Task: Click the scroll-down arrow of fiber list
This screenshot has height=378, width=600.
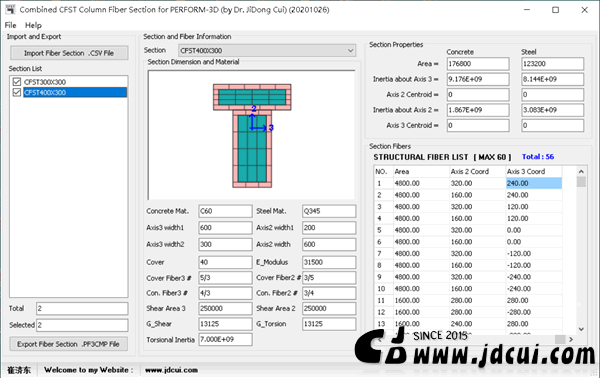Action: pos(581,329)
